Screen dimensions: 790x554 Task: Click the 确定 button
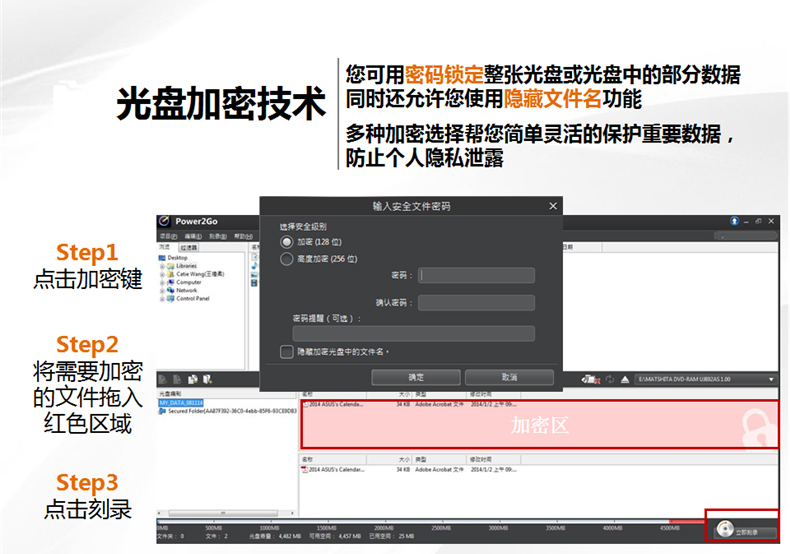tap(415, 377)
